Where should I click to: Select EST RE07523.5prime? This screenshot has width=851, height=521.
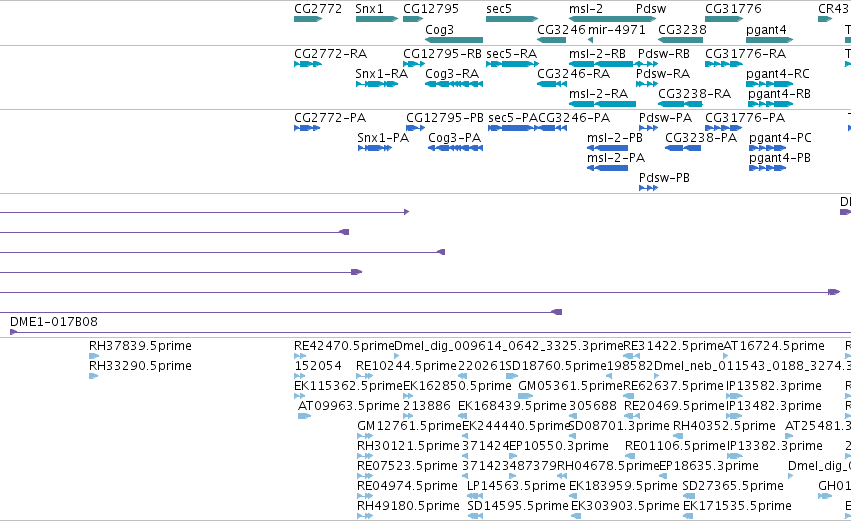[365, 476]
